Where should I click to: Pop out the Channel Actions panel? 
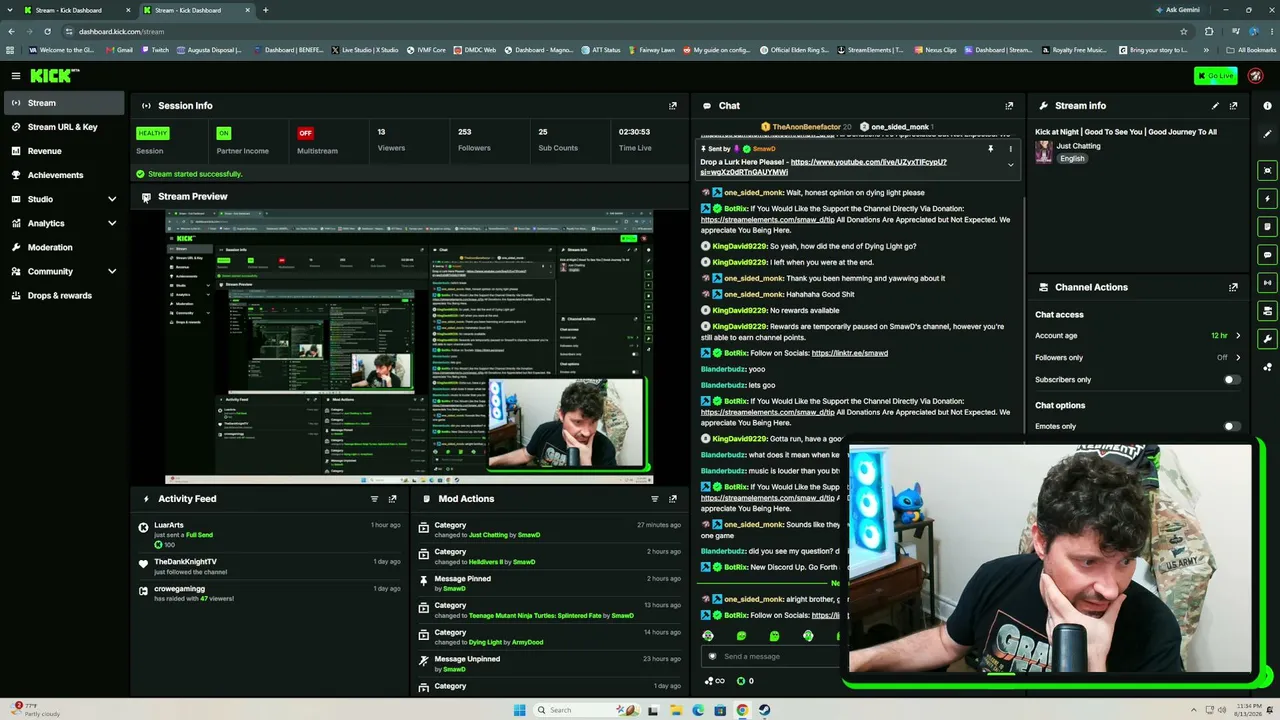tap(1233, 287)
